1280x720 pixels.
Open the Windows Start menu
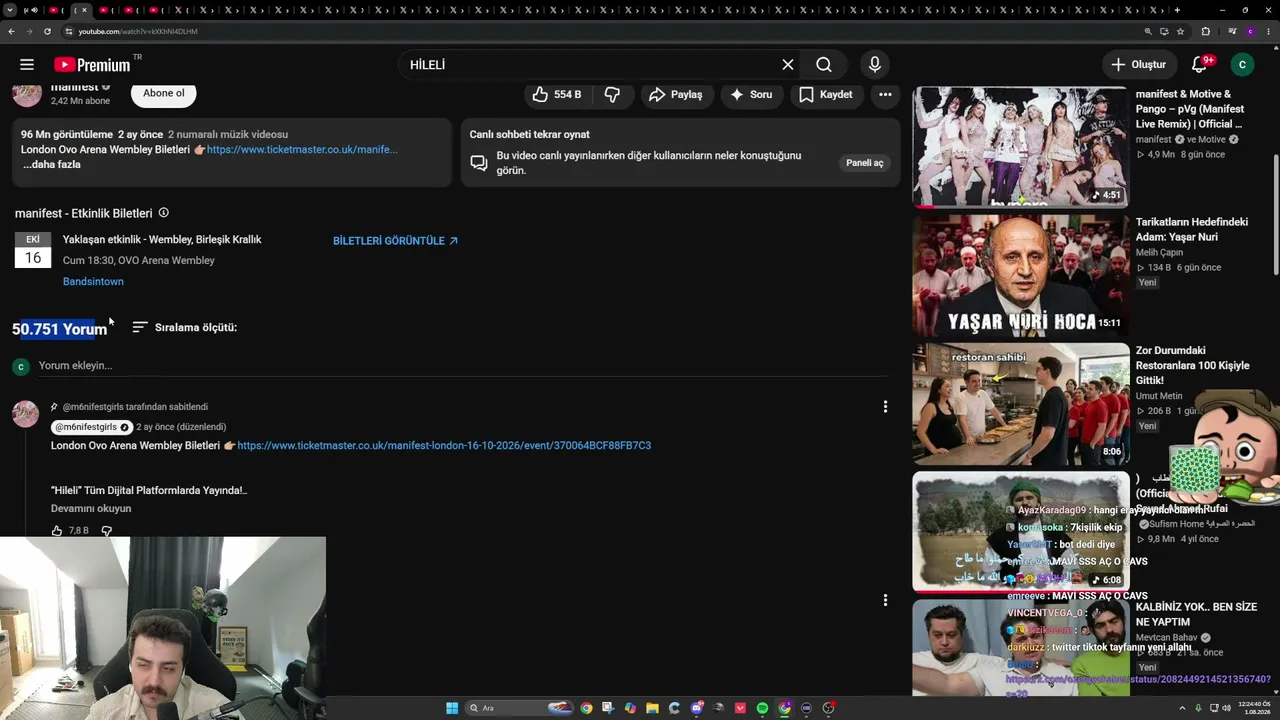coord(452,708)
